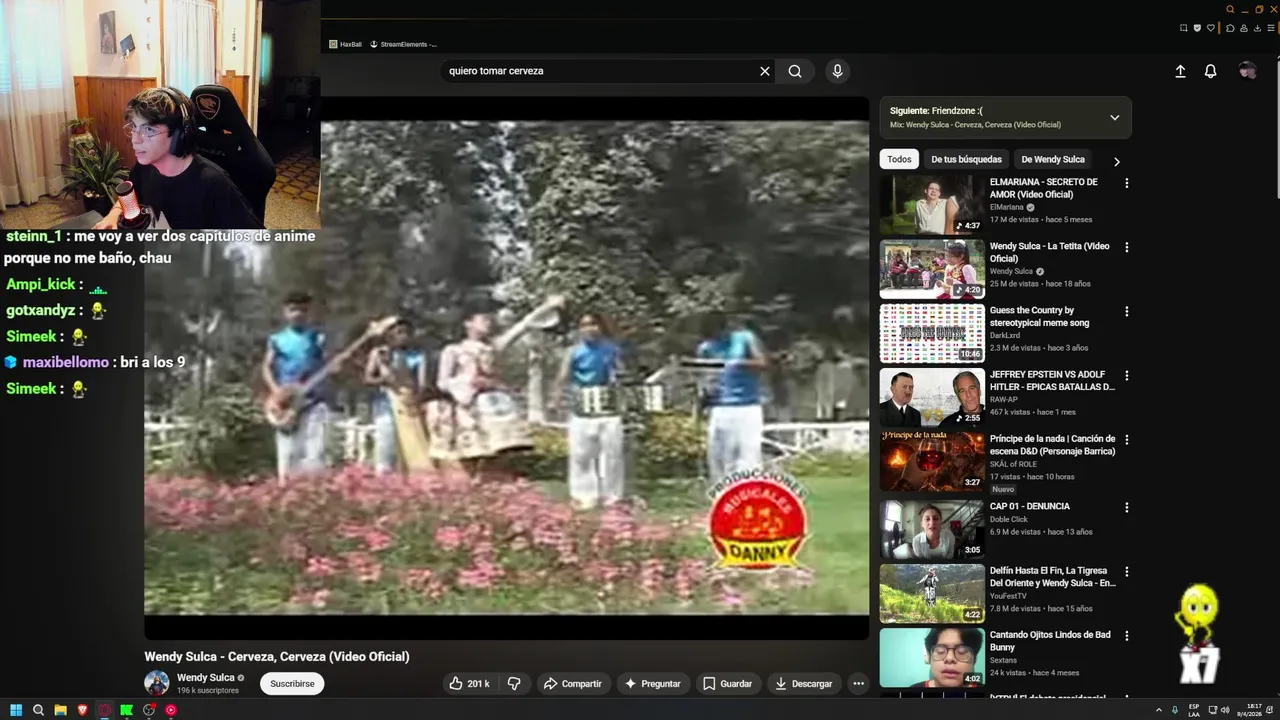Screen dimensions: 1280x720
Task: Open the StreamElements bookmark
Action: (403, 44)
